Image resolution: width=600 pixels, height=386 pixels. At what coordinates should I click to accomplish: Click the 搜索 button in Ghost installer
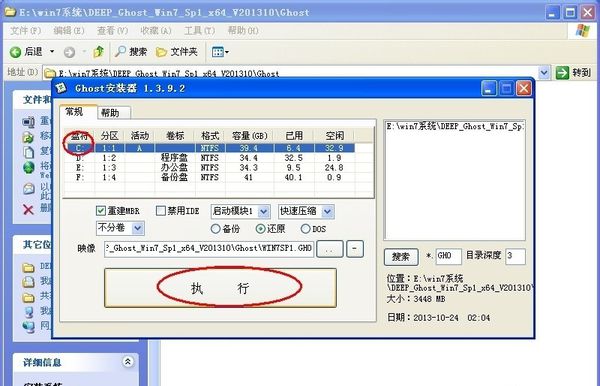tap(401, 257)
